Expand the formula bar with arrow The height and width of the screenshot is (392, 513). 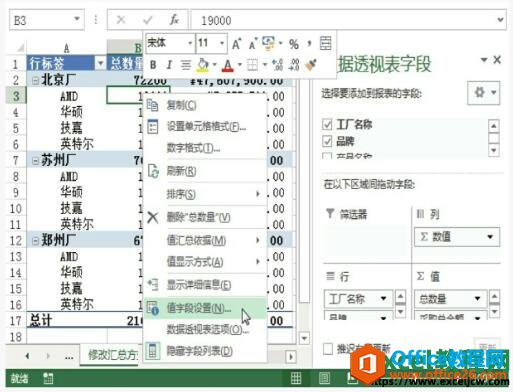click(500, 20)
